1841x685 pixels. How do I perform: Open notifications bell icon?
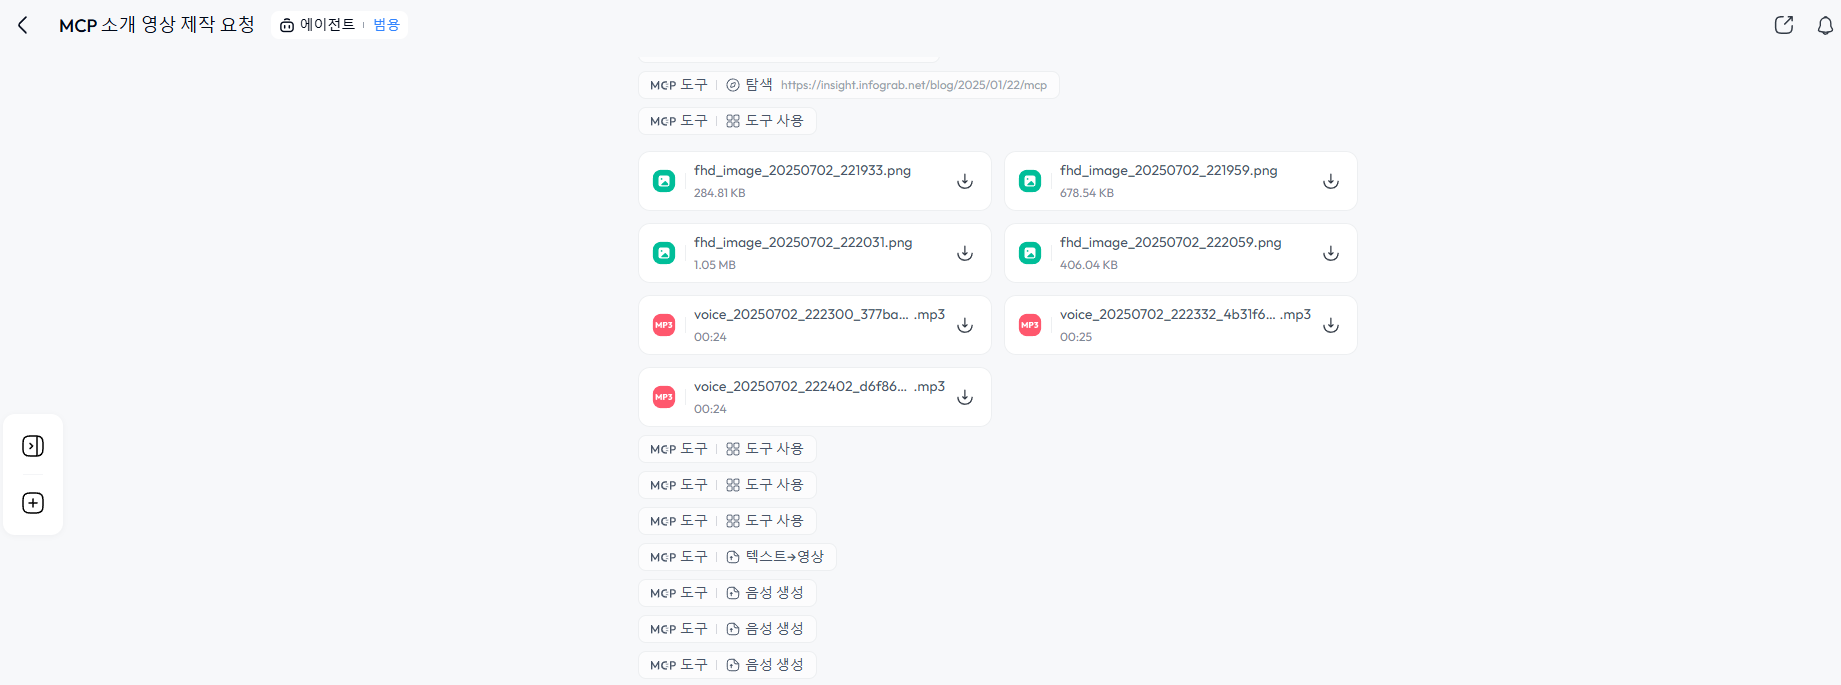[x=1825, y=25]
